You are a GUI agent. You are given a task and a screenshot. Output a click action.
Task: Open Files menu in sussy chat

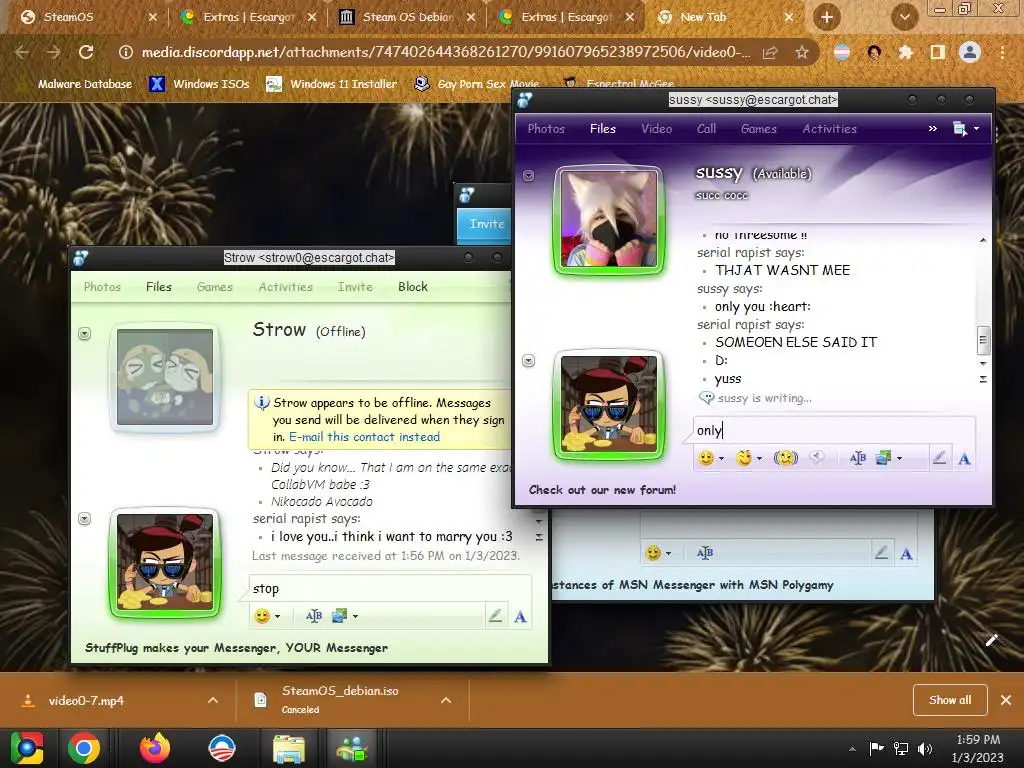tap(603, 129)
